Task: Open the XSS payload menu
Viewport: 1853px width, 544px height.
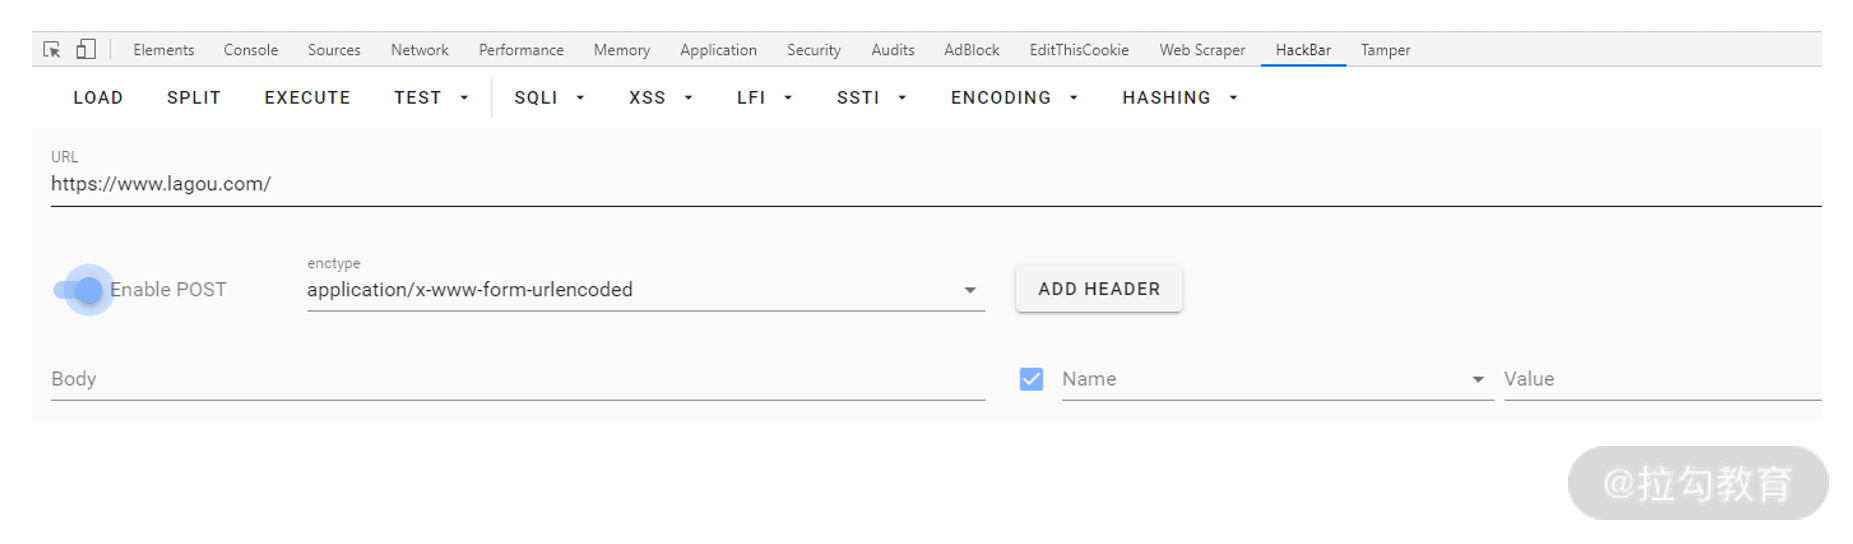Action: point(660,98)
